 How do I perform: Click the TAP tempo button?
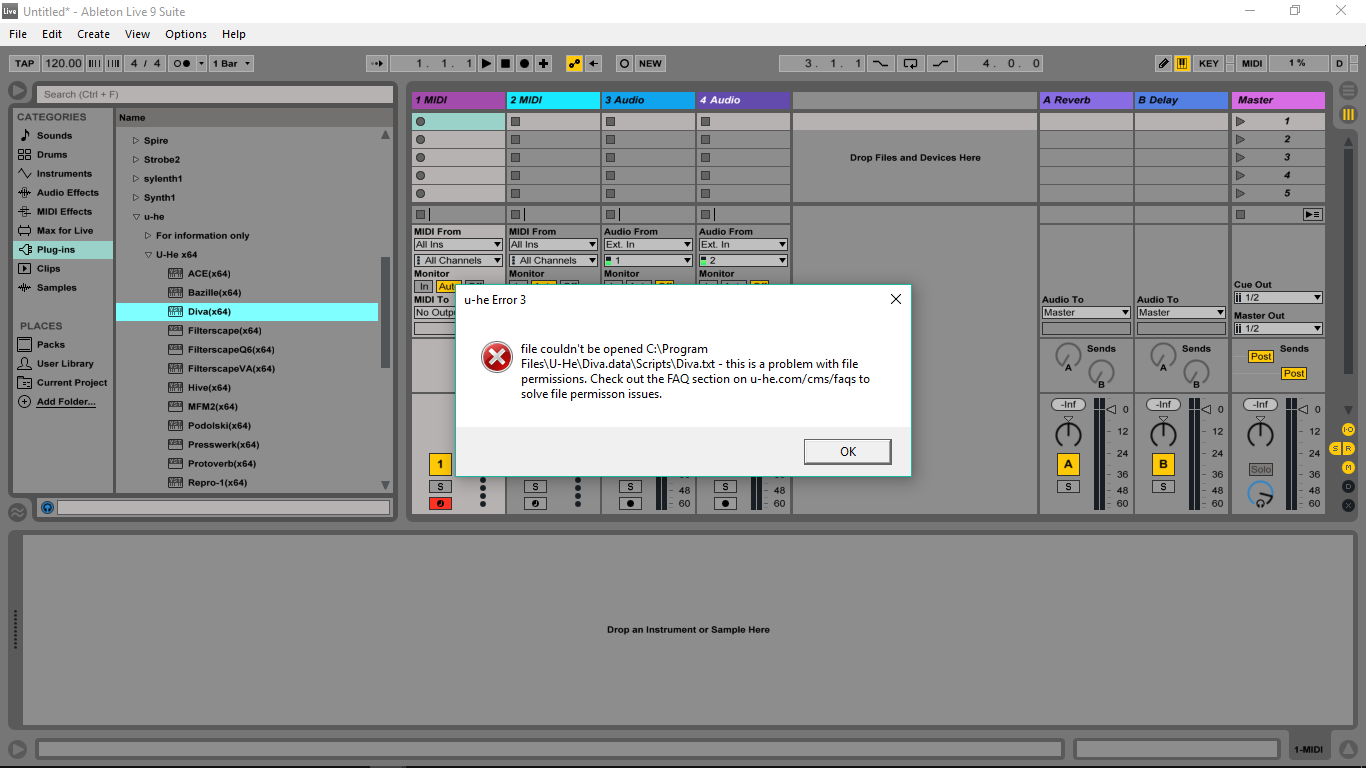[24, 63]
